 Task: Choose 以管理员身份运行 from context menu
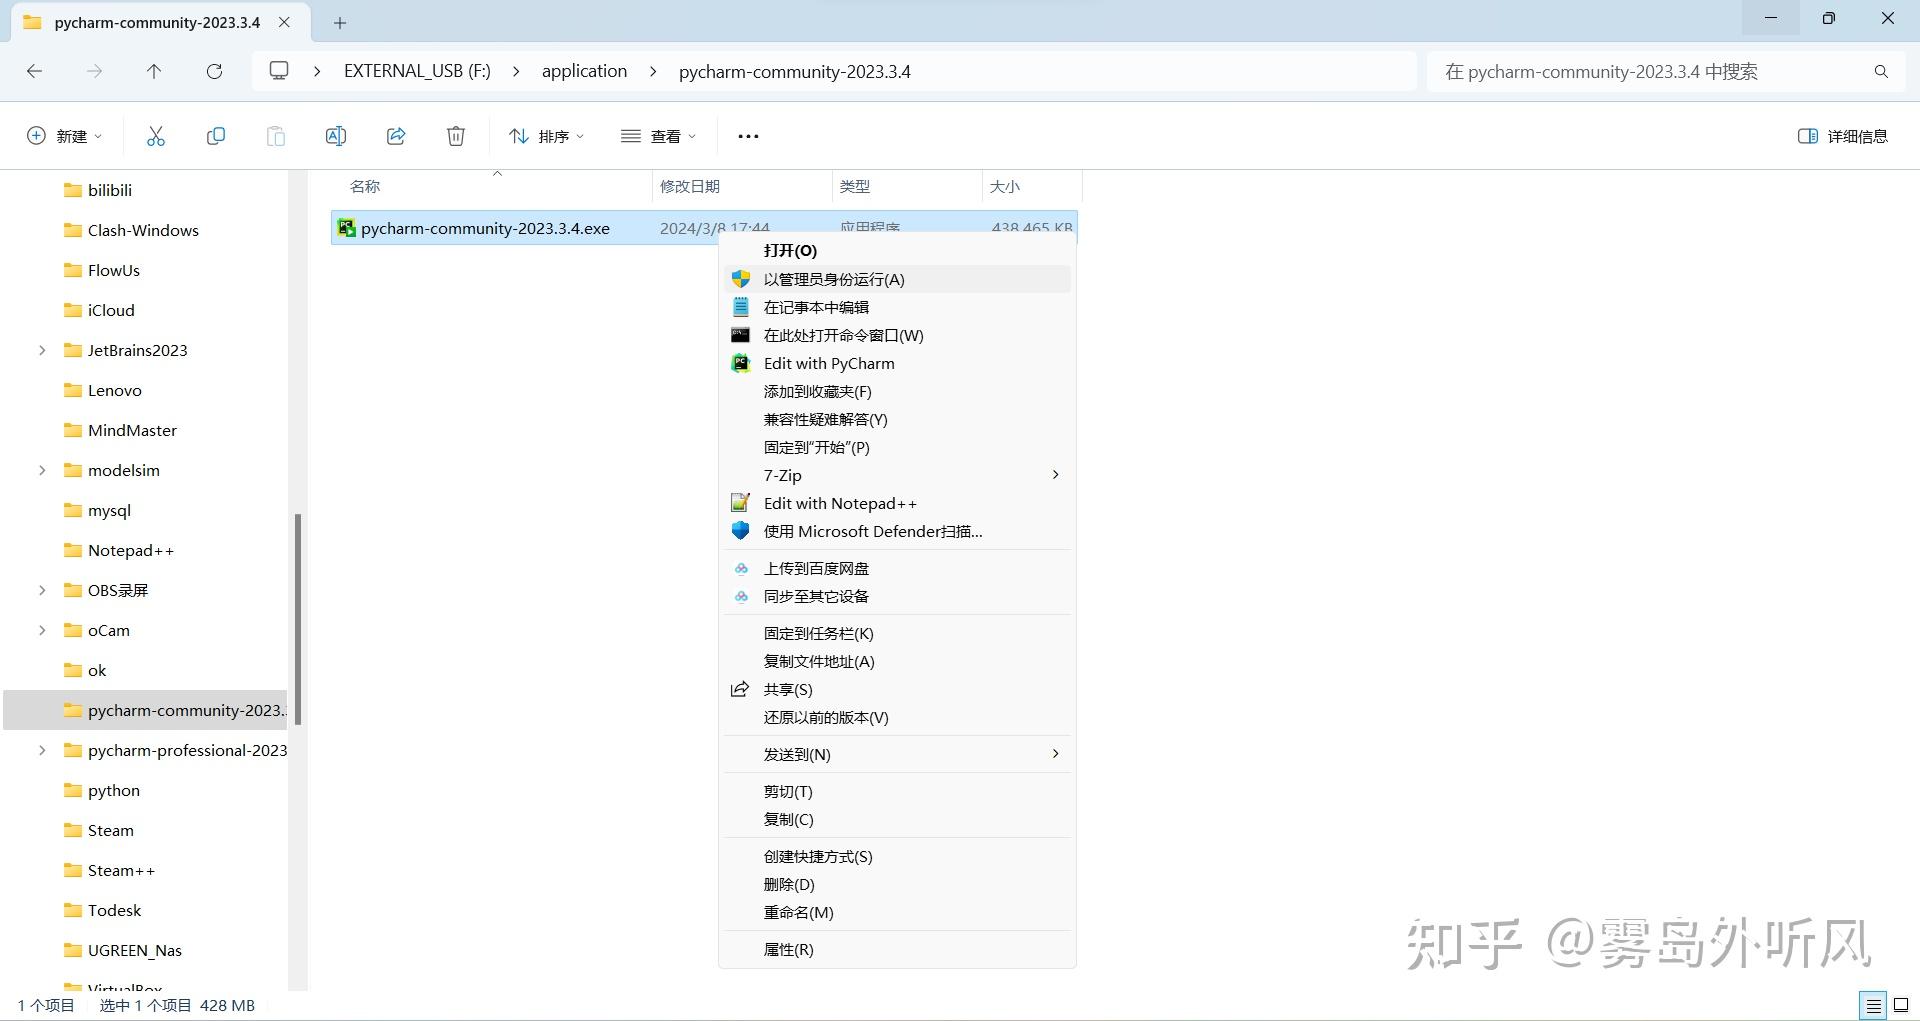pos(832,279)
